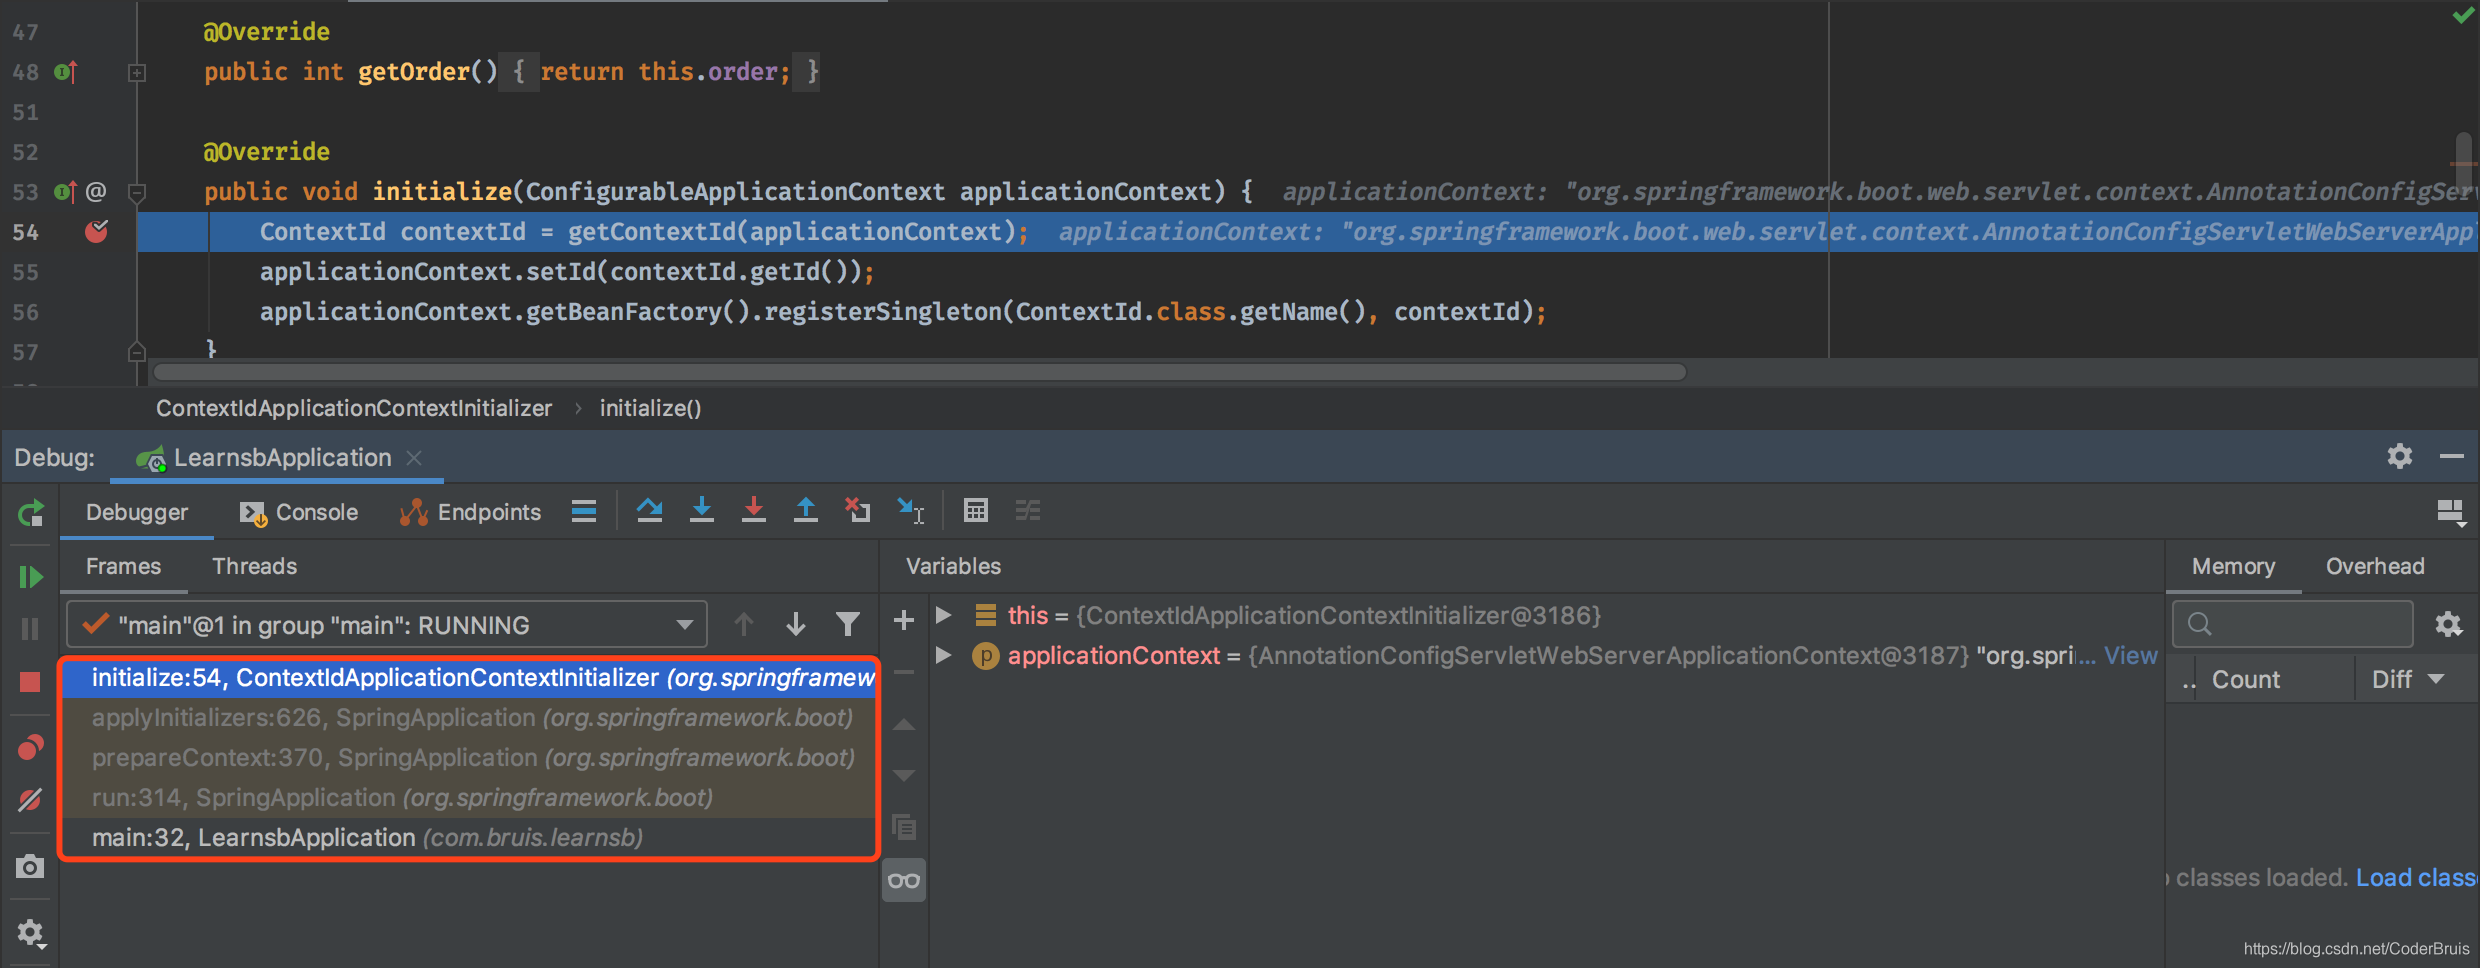Viewport: 2480px width, 968px height.
Task: Click Show Execution Point icon
Action: coord(584,511)
